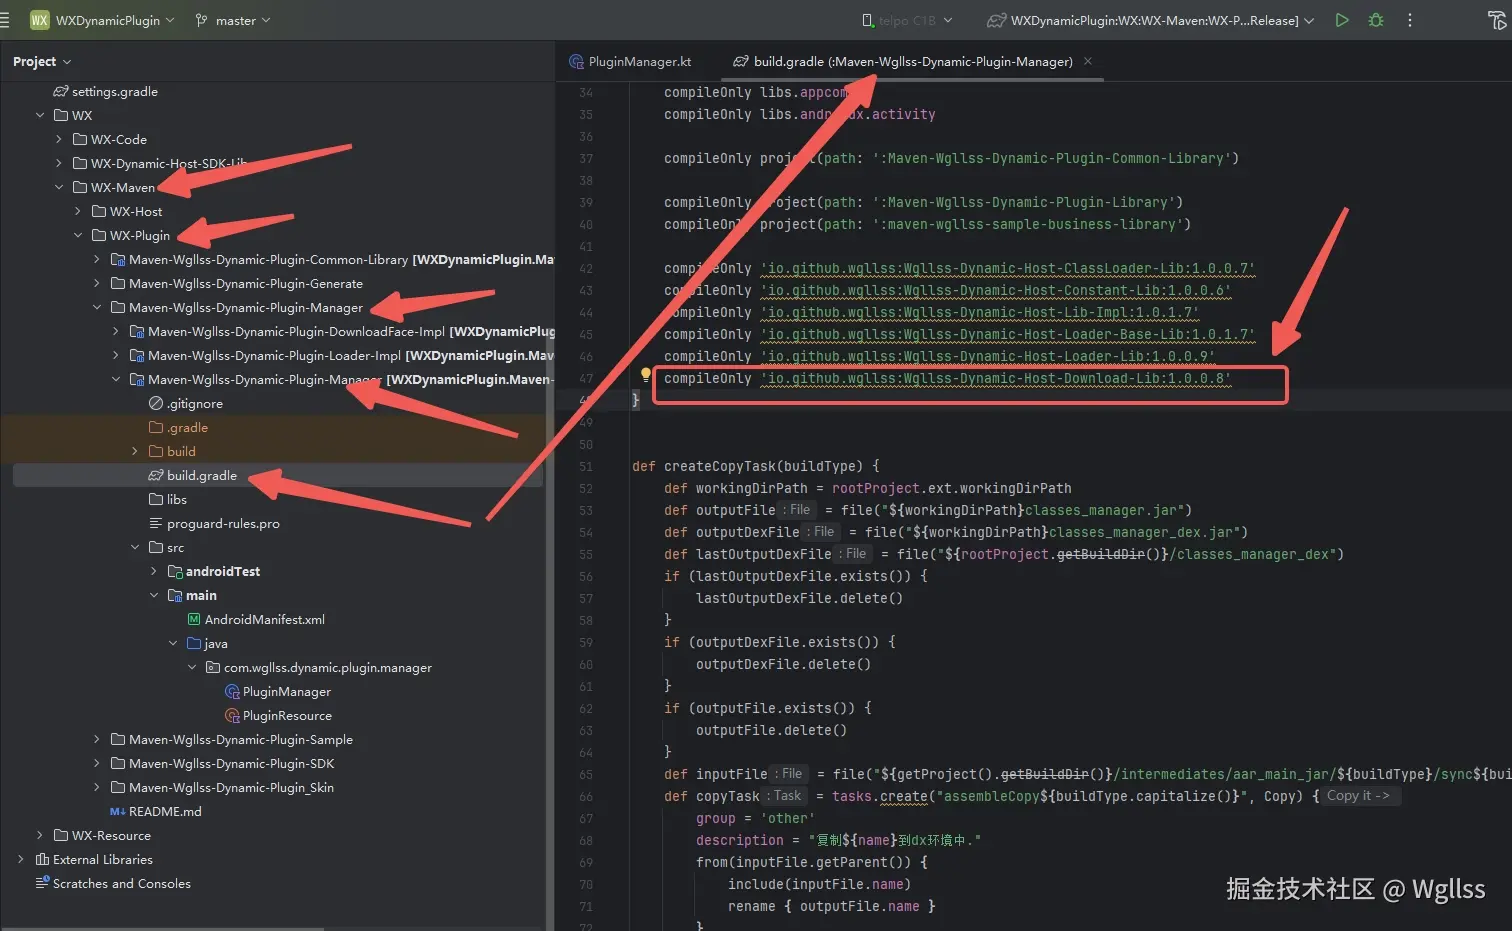Click the tool window icon at top-right
This screenshot has height=931, width=1512.
coord(1497,20)
